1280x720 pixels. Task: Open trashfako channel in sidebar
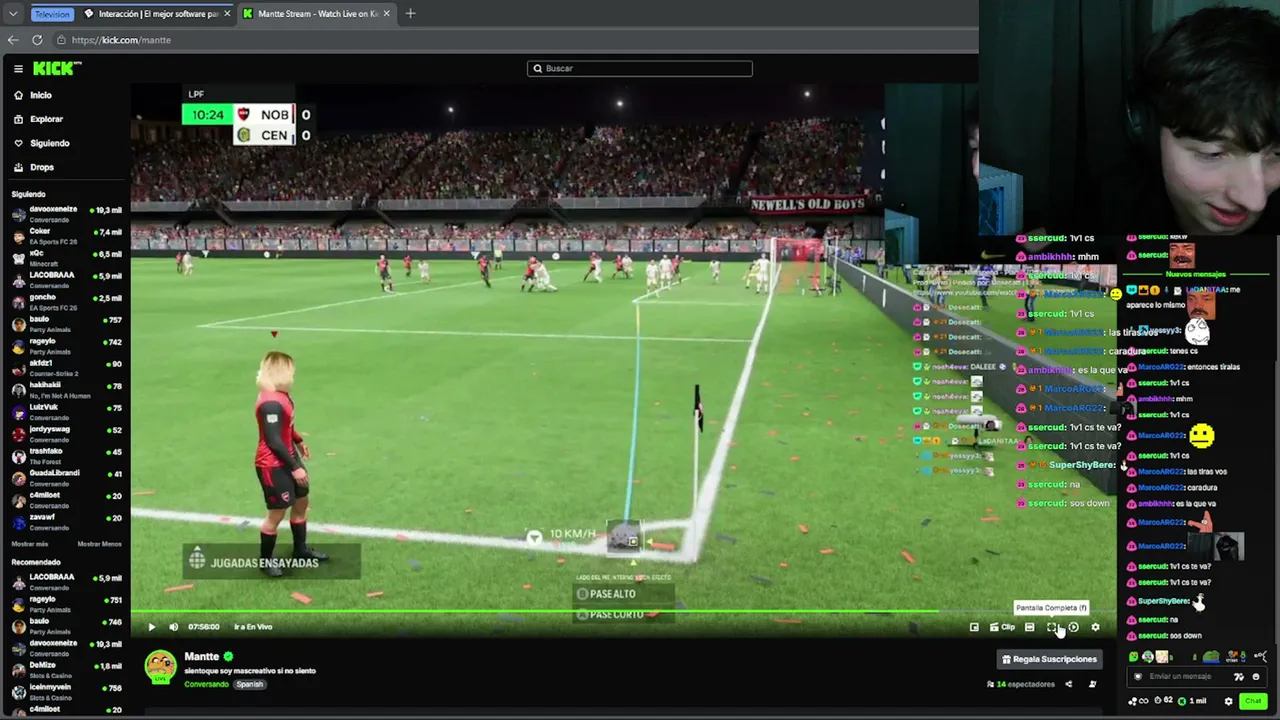tap(67, 456)
